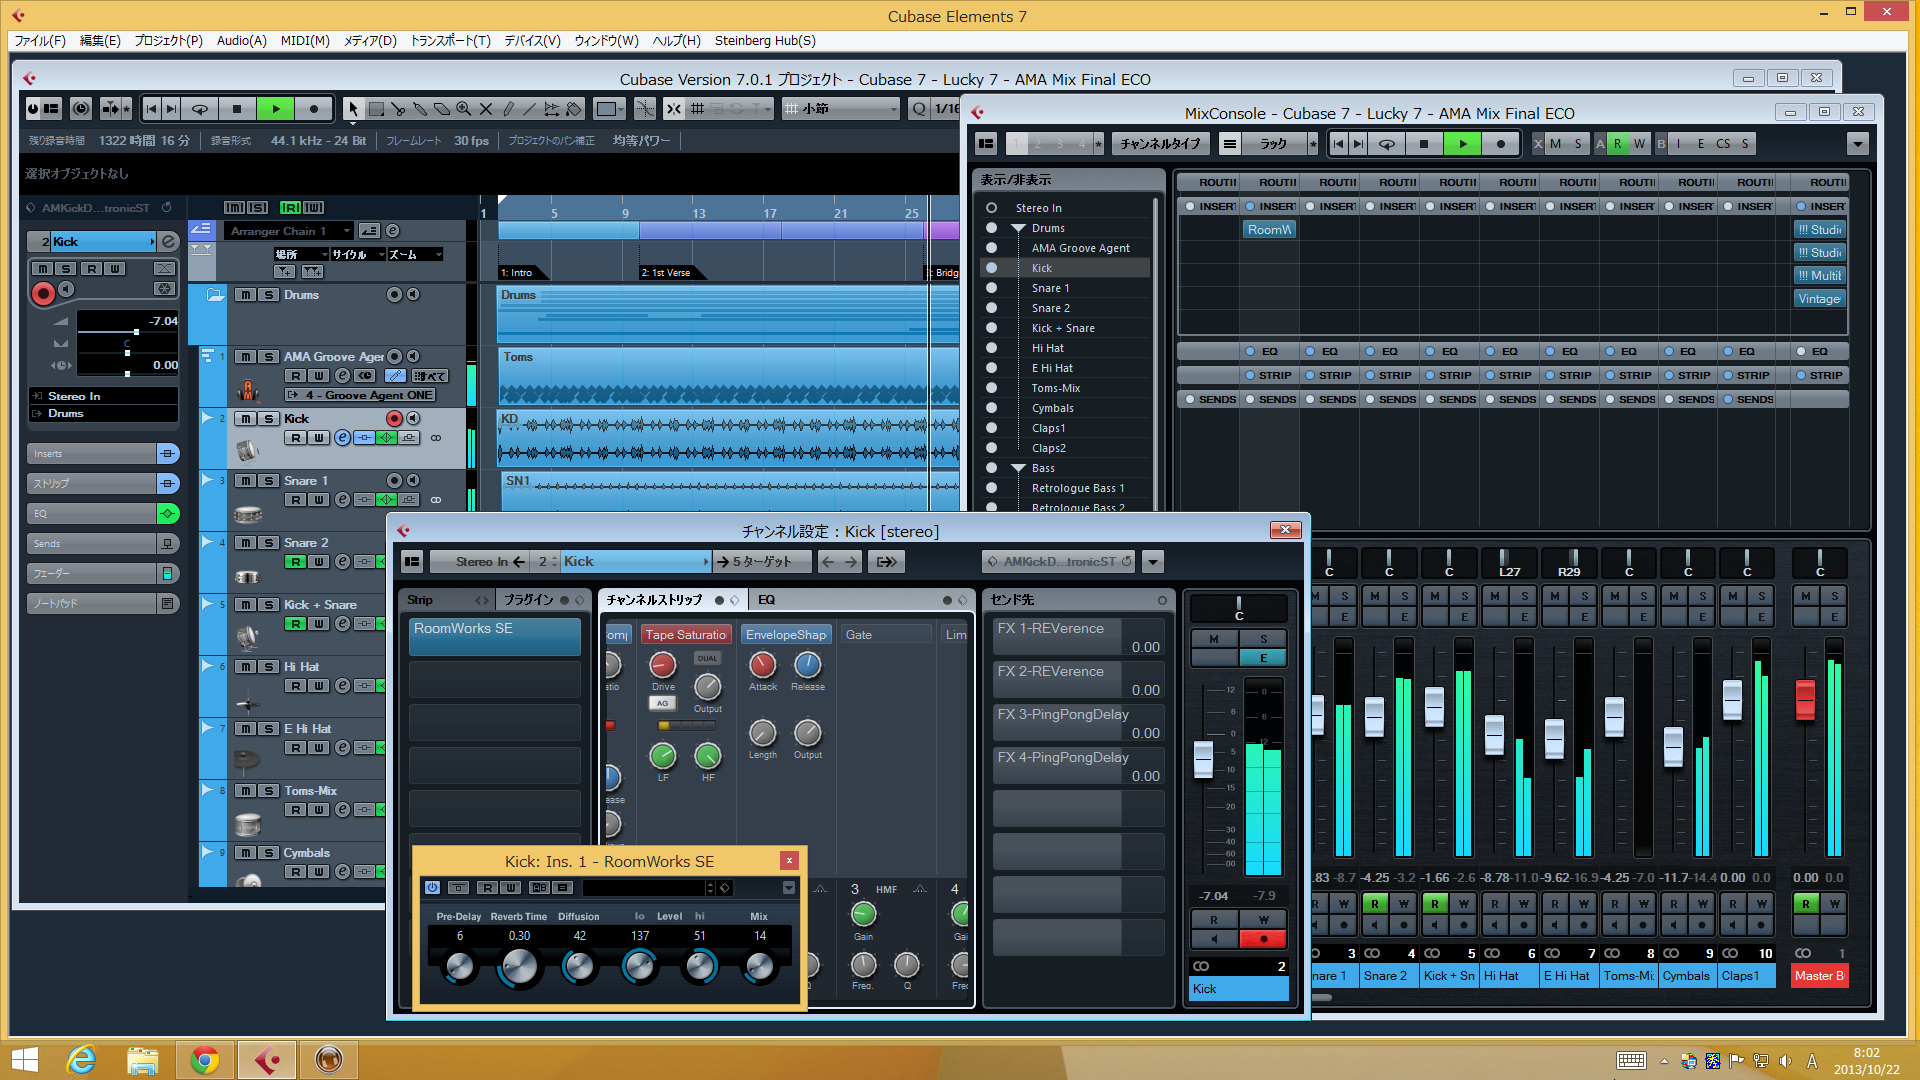Viewport: 1920px width, 1080px height.
Task: Open EnvelopeShaper strip module
Action: coord(786,635)
